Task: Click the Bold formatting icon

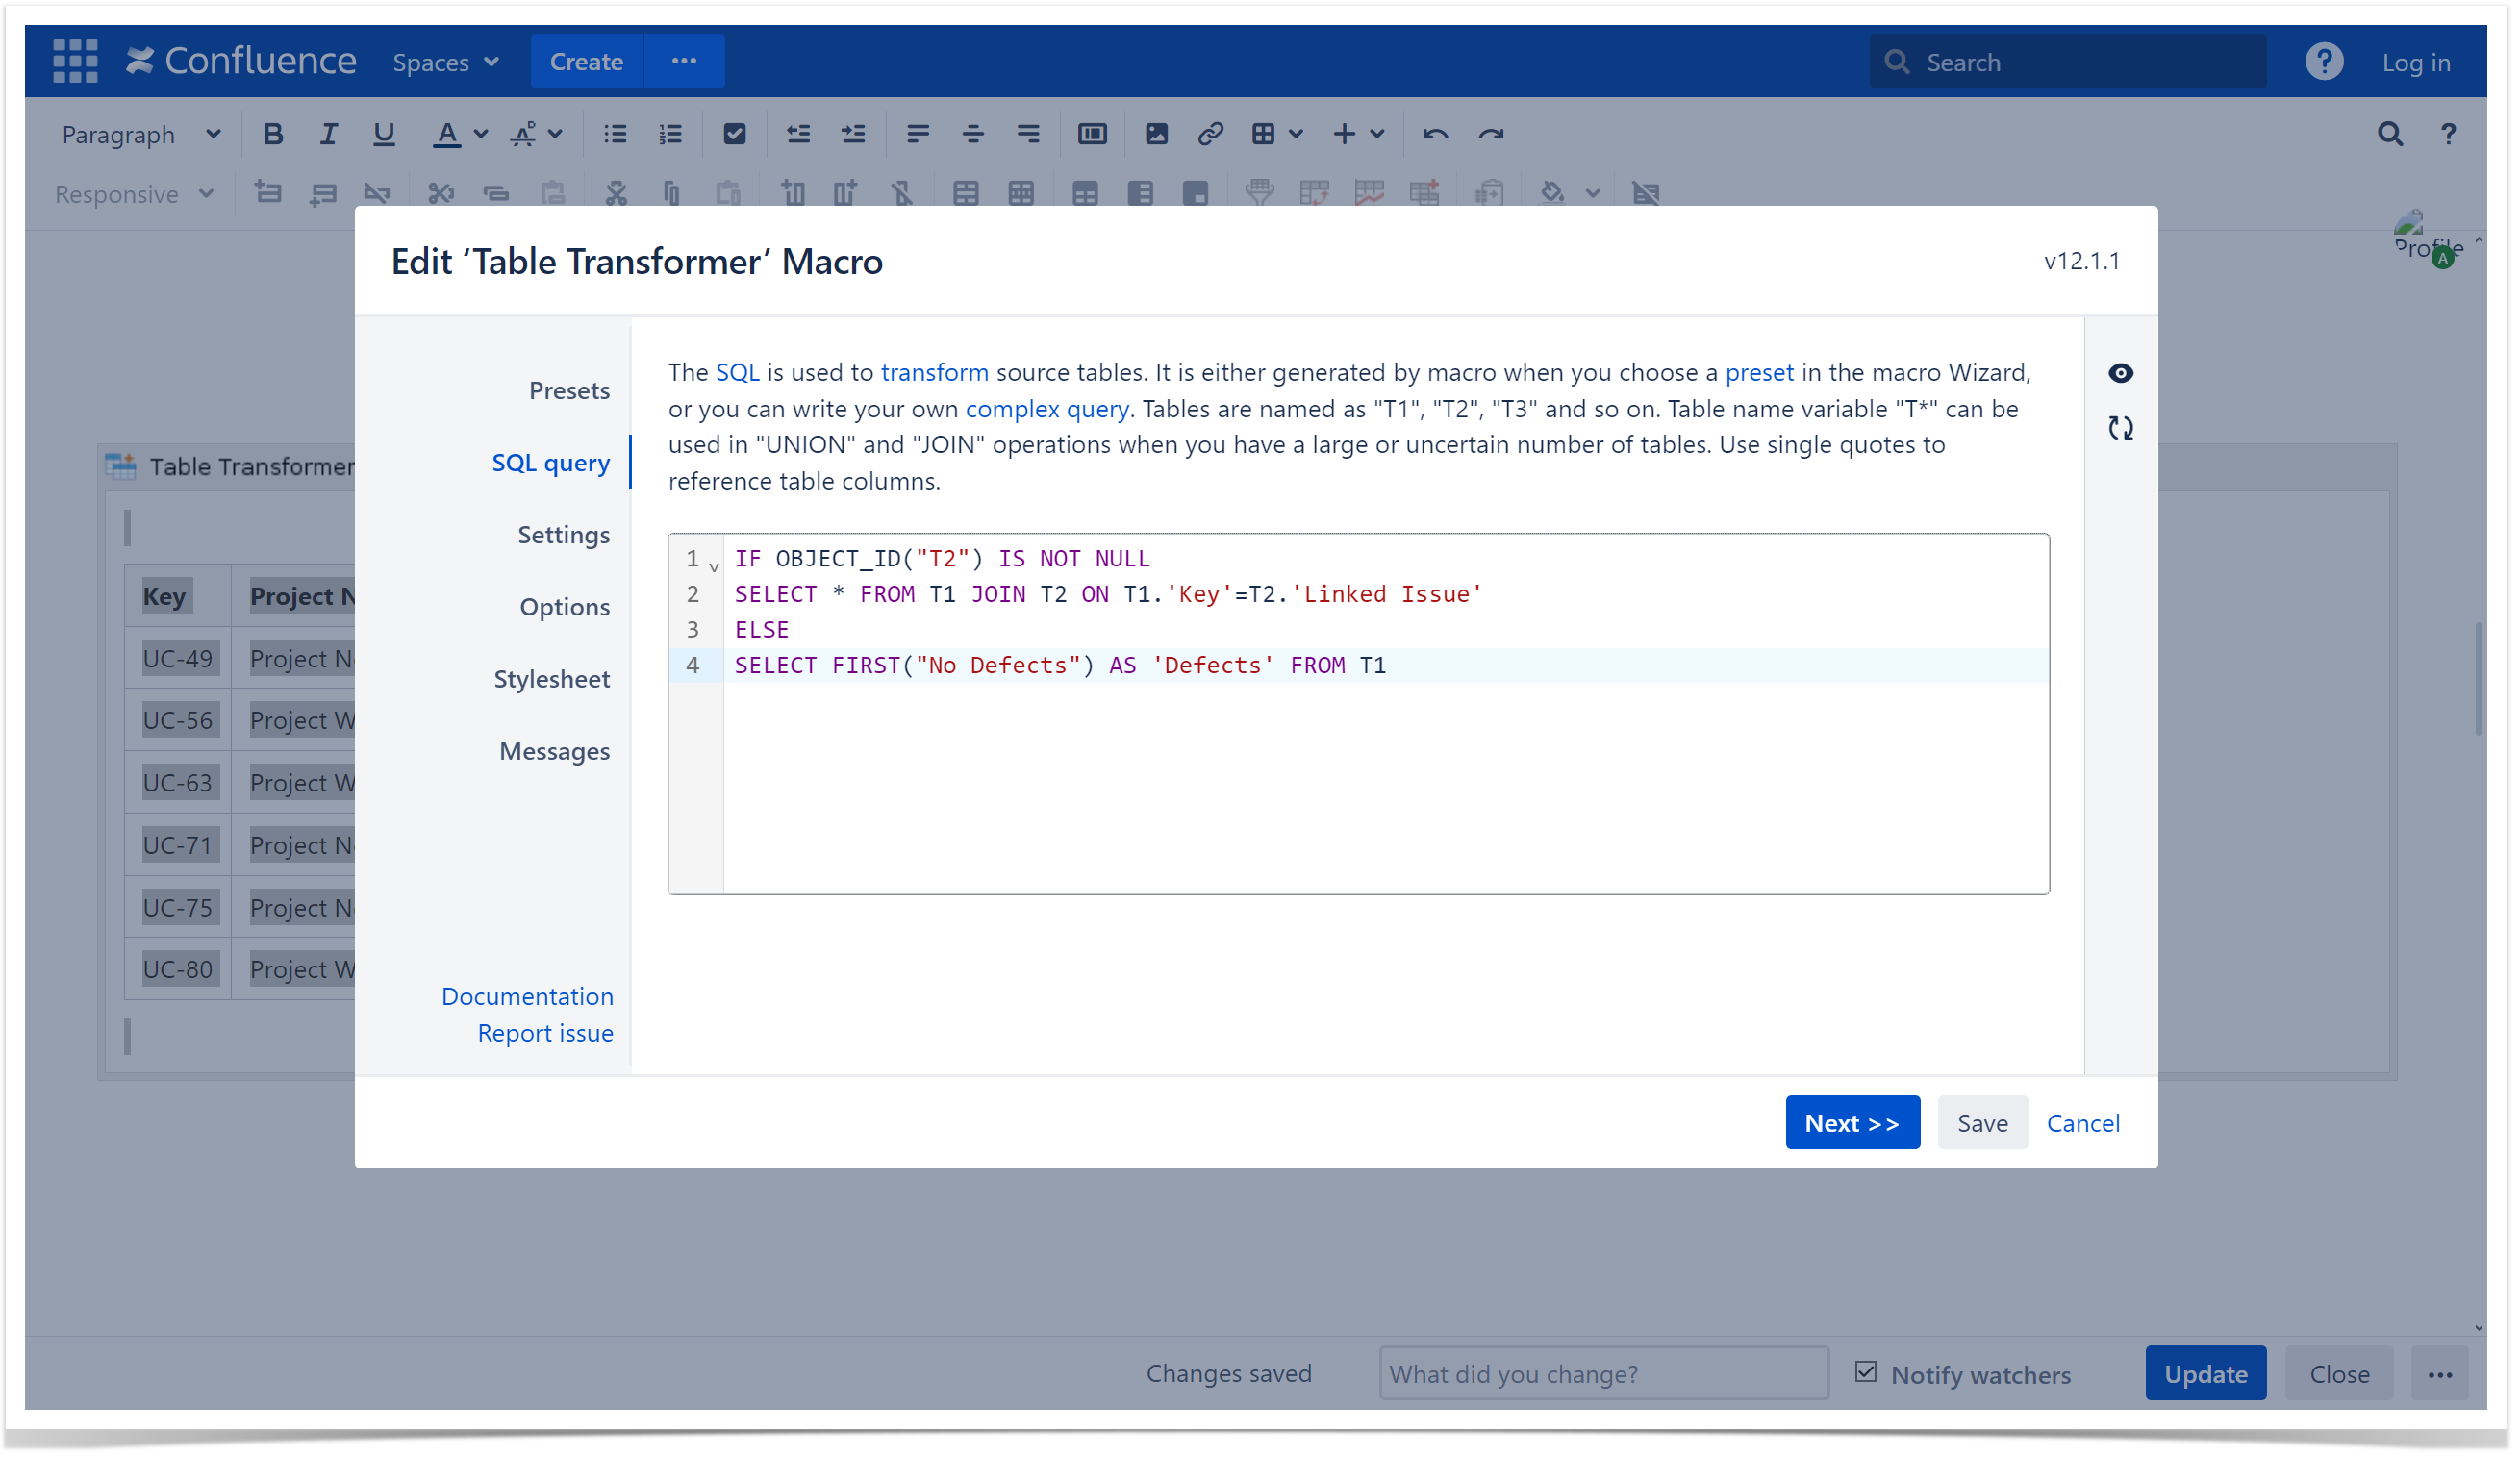Action: pos(273,134)
